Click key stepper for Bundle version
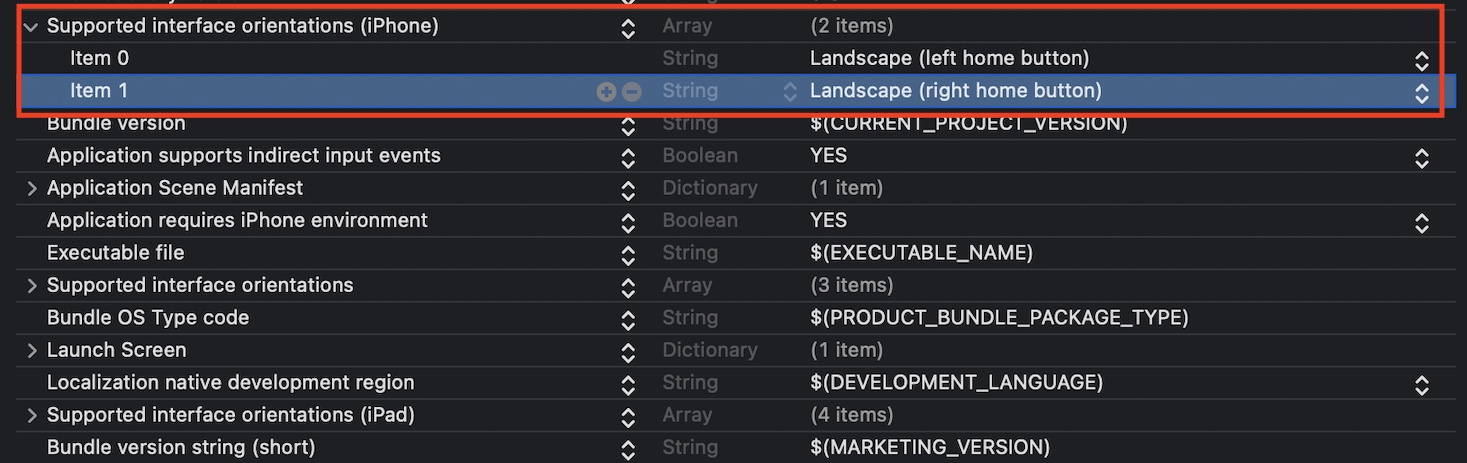The height and width of the screenshot is (463, 1467). tap(628, 125)
